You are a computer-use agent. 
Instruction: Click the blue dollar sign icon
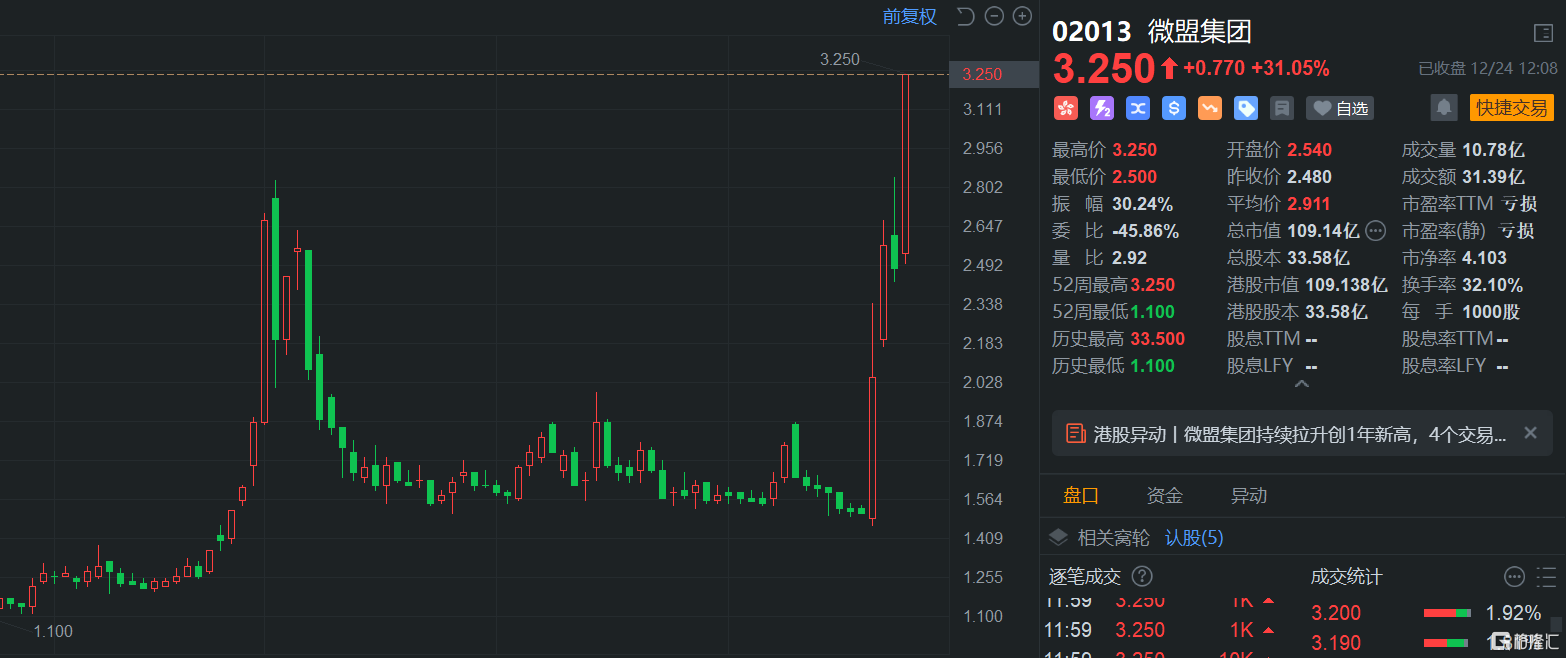(x=1173, y=108)
